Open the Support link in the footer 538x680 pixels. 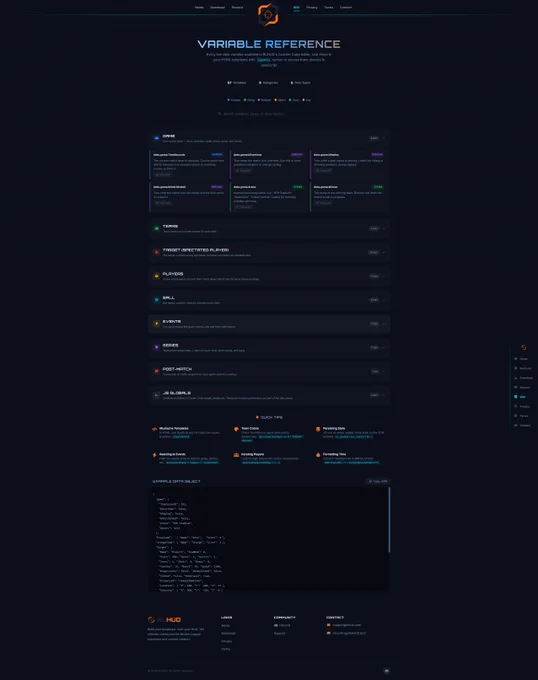(280, 634)
